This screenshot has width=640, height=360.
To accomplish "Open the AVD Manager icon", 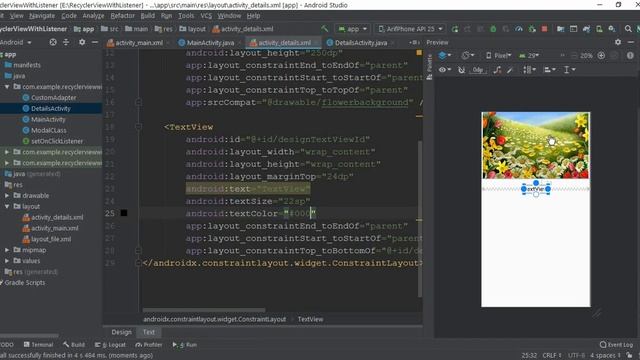I will pyautogui.click(x=599, y=29).
